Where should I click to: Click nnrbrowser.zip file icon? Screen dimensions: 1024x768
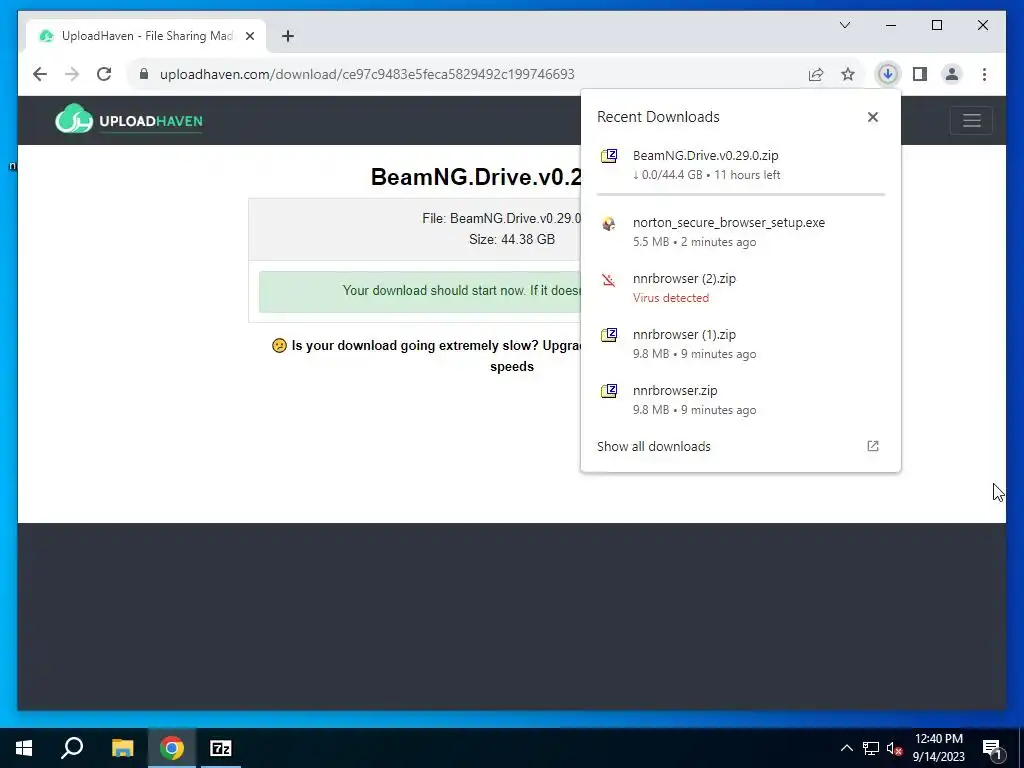point(609,391)
